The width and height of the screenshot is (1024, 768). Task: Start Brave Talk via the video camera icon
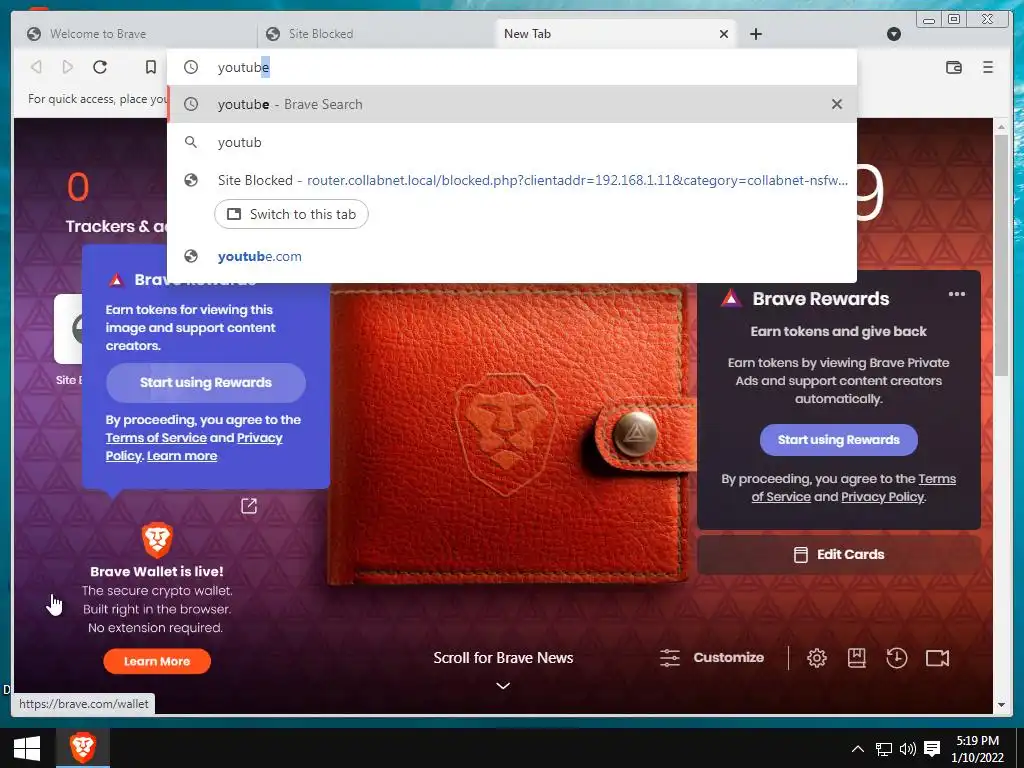coord(937,658)
